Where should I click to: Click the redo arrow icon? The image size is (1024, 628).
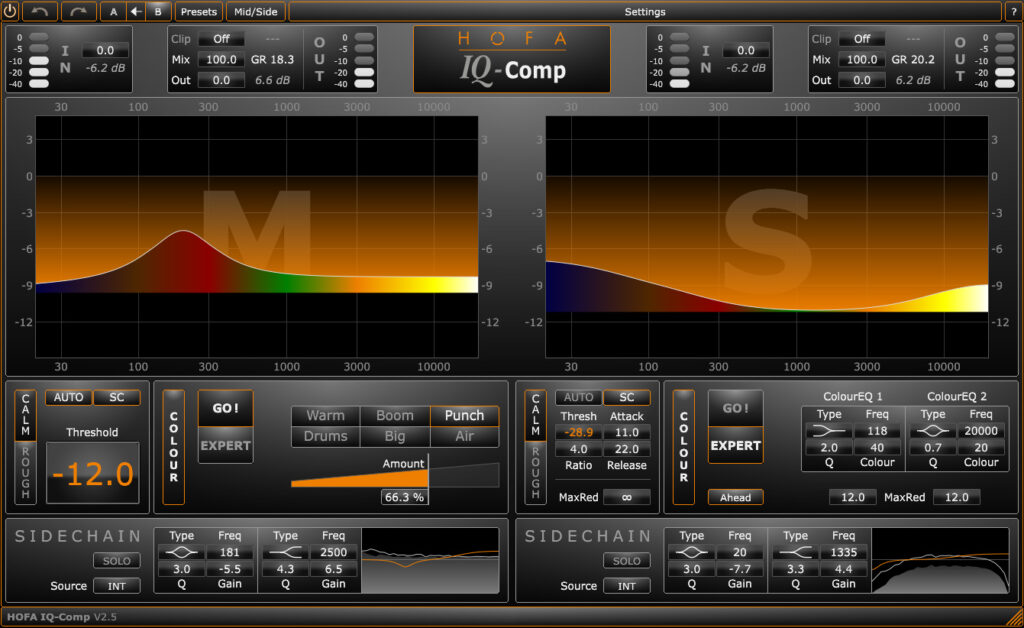[x=78, y=11]
